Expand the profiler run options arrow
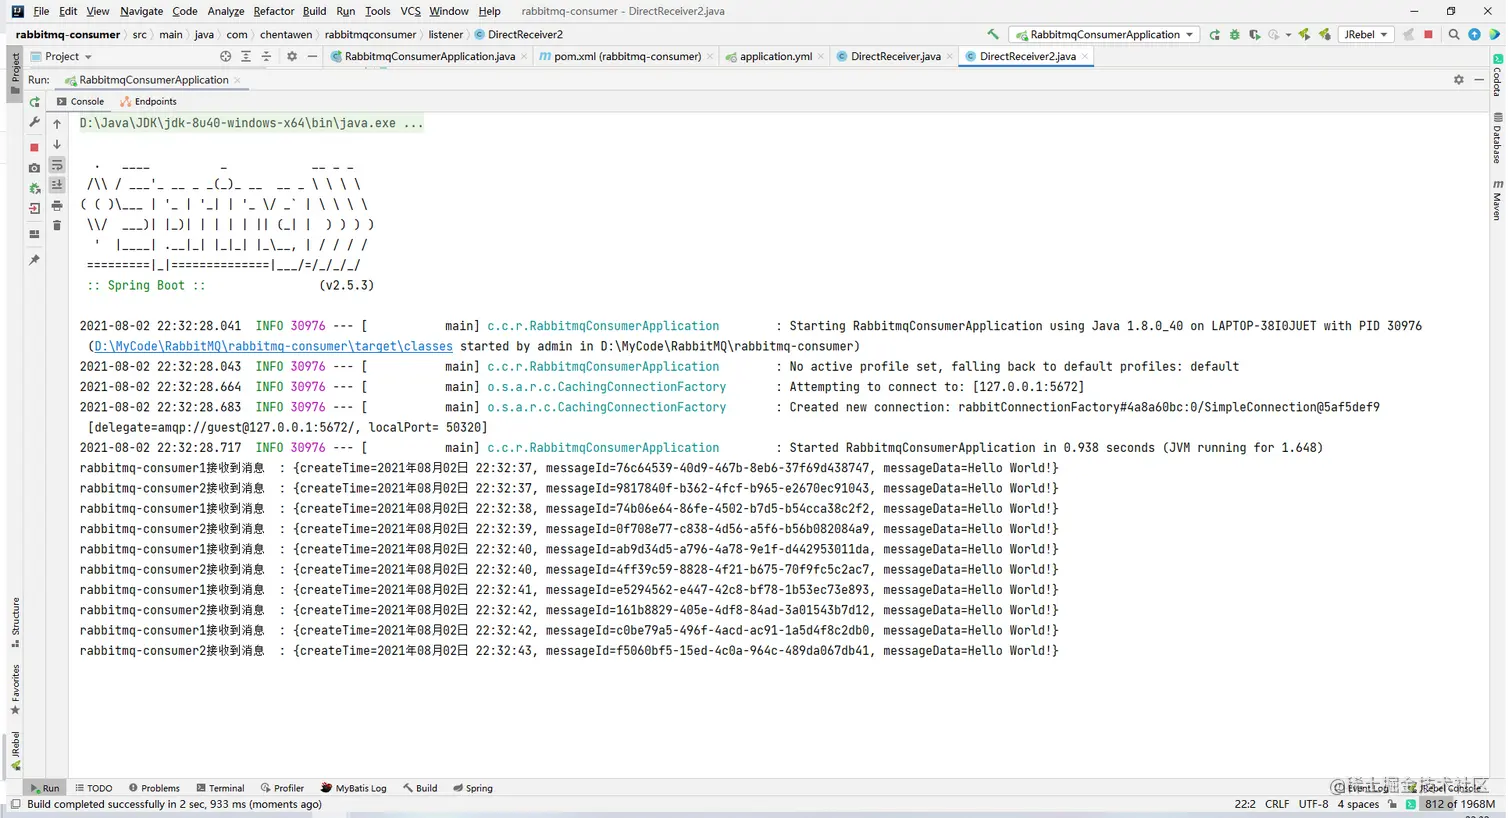This screenshot has width=1512, height=818. (1288, 35)
